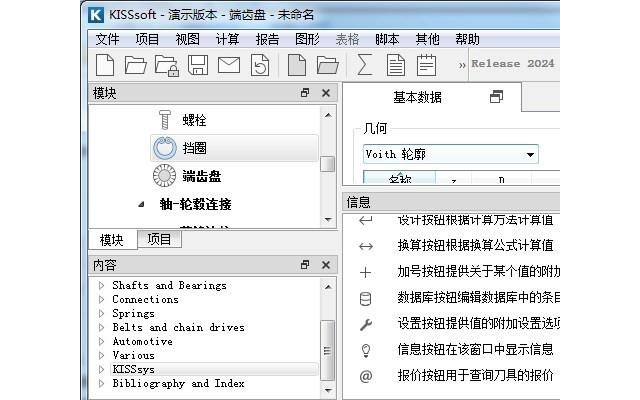This screenshot has width=640, height=400.
Task: Expand the toolbar overflow chevron
Action: click(x=462, y=65)
